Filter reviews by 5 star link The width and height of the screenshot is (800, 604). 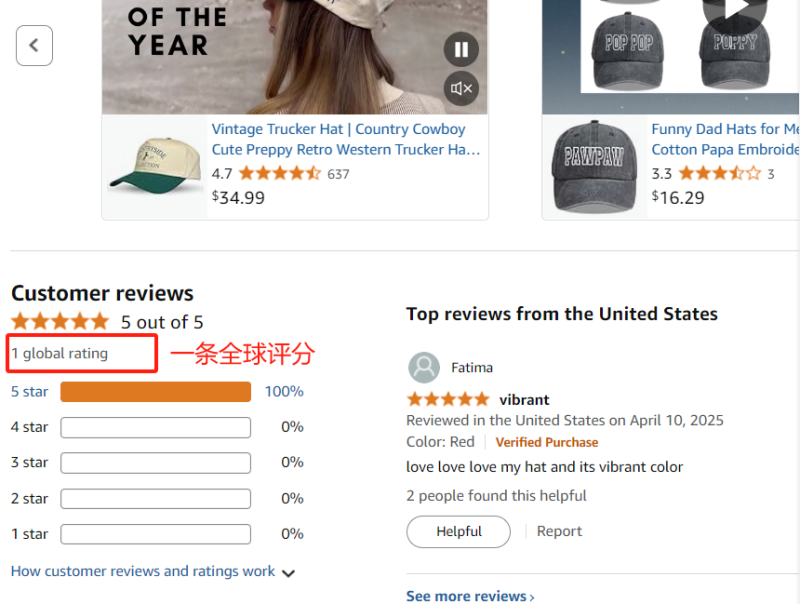click(x=29, y=391)
